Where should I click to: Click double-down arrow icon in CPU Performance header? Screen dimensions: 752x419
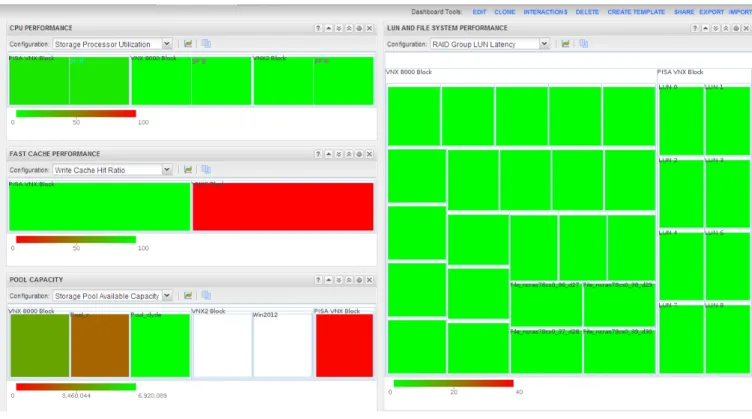[339, 28]
